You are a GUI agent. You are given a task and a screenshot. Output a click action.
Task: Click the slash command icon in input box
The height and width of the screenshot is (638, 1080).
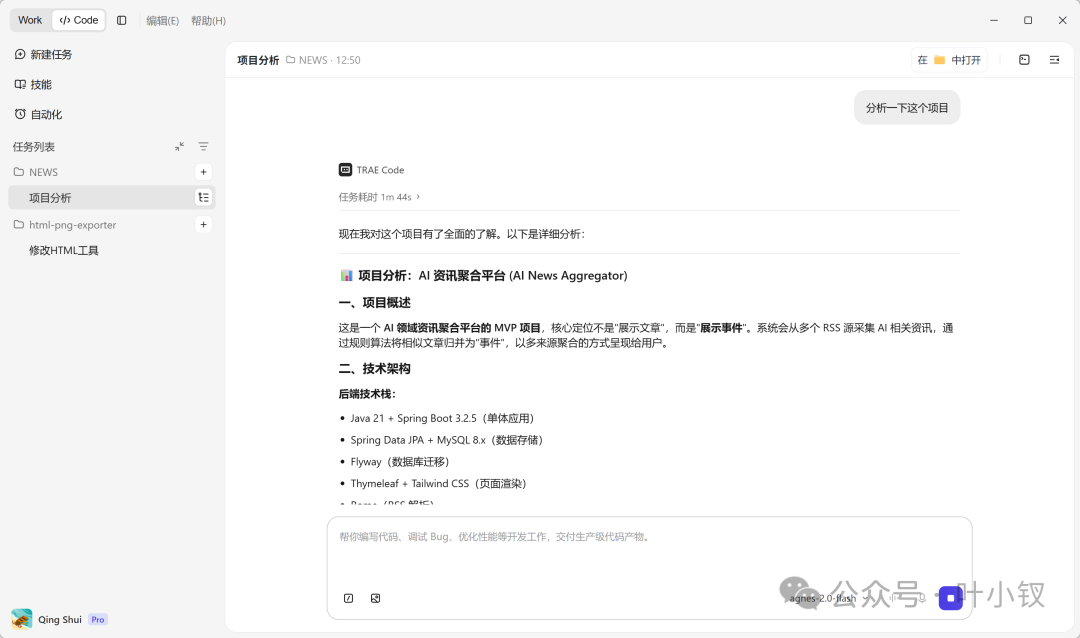pyautogui.click(x=349, y=598)
